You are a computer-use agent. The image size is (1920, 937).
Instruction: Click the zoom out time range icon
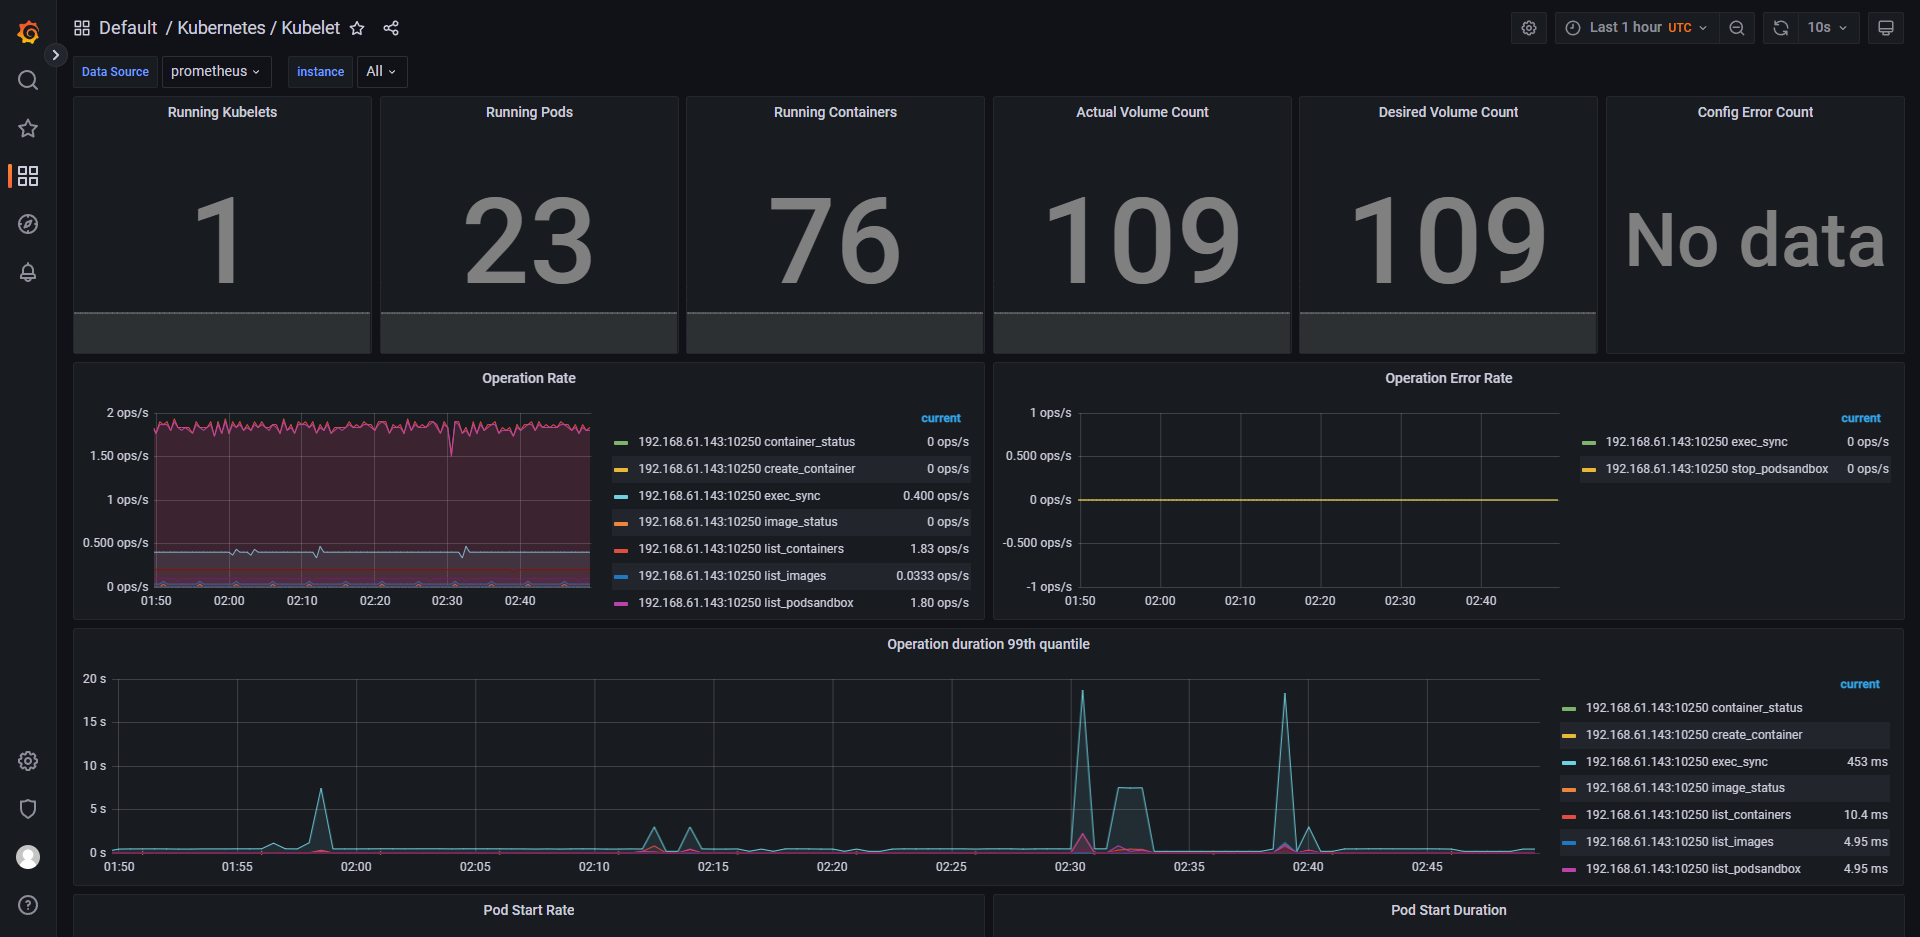click(x=1737, y=28)
